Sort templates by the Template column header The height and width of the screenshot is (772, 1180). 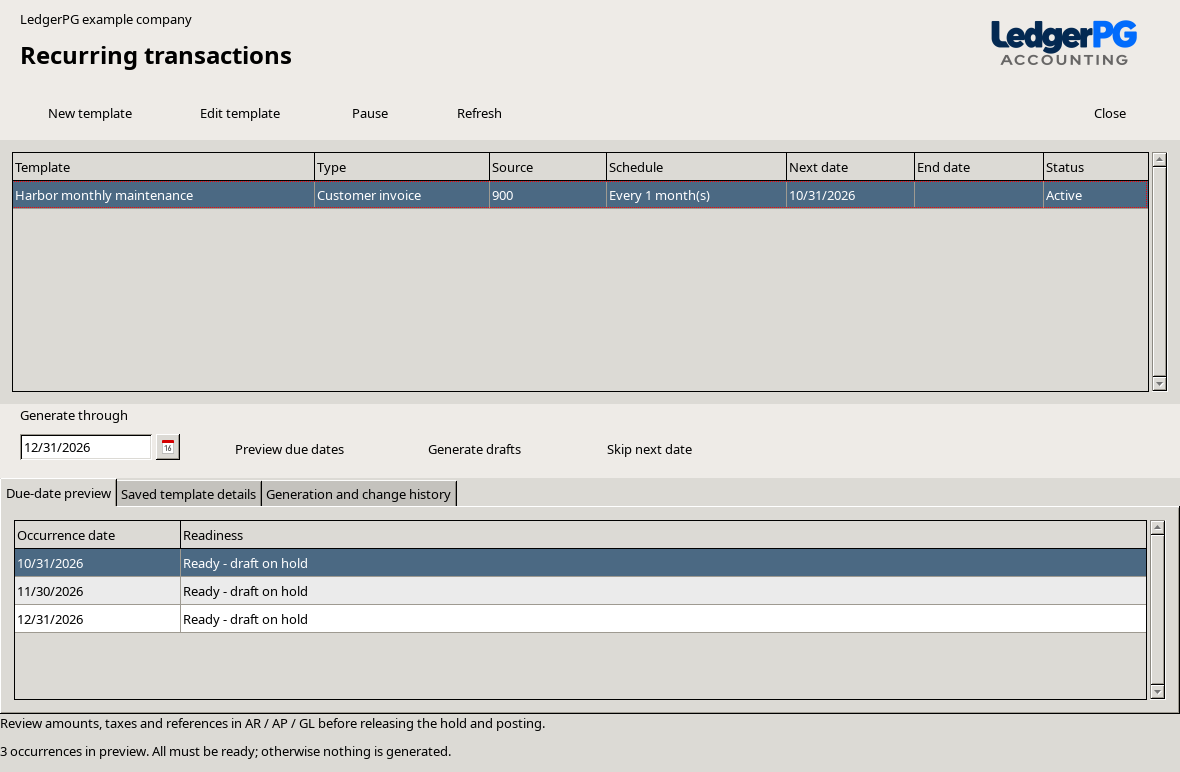point(163,167)
